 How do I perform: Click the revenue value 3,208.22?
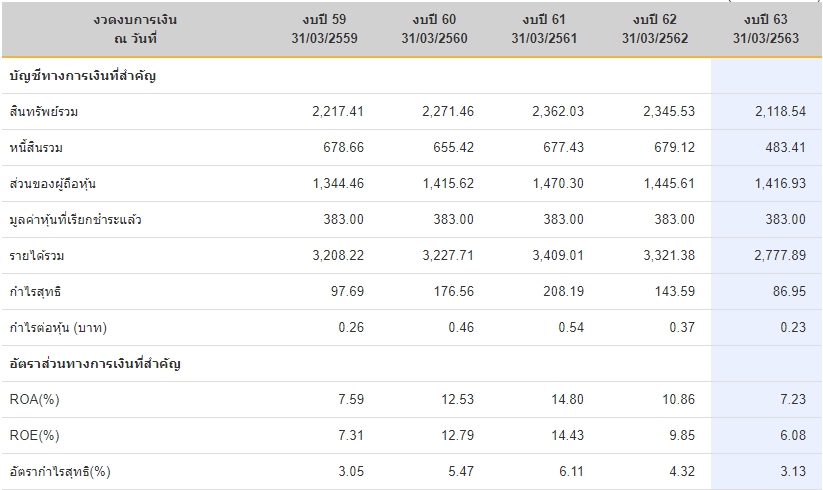pyautogui.click(x=337, y=256)
